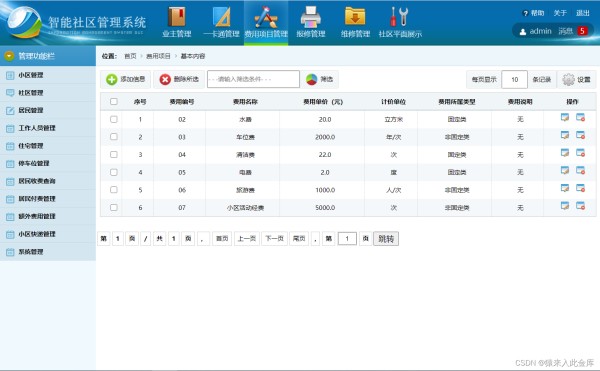Click the filter condition input field

tap(253, 79)
